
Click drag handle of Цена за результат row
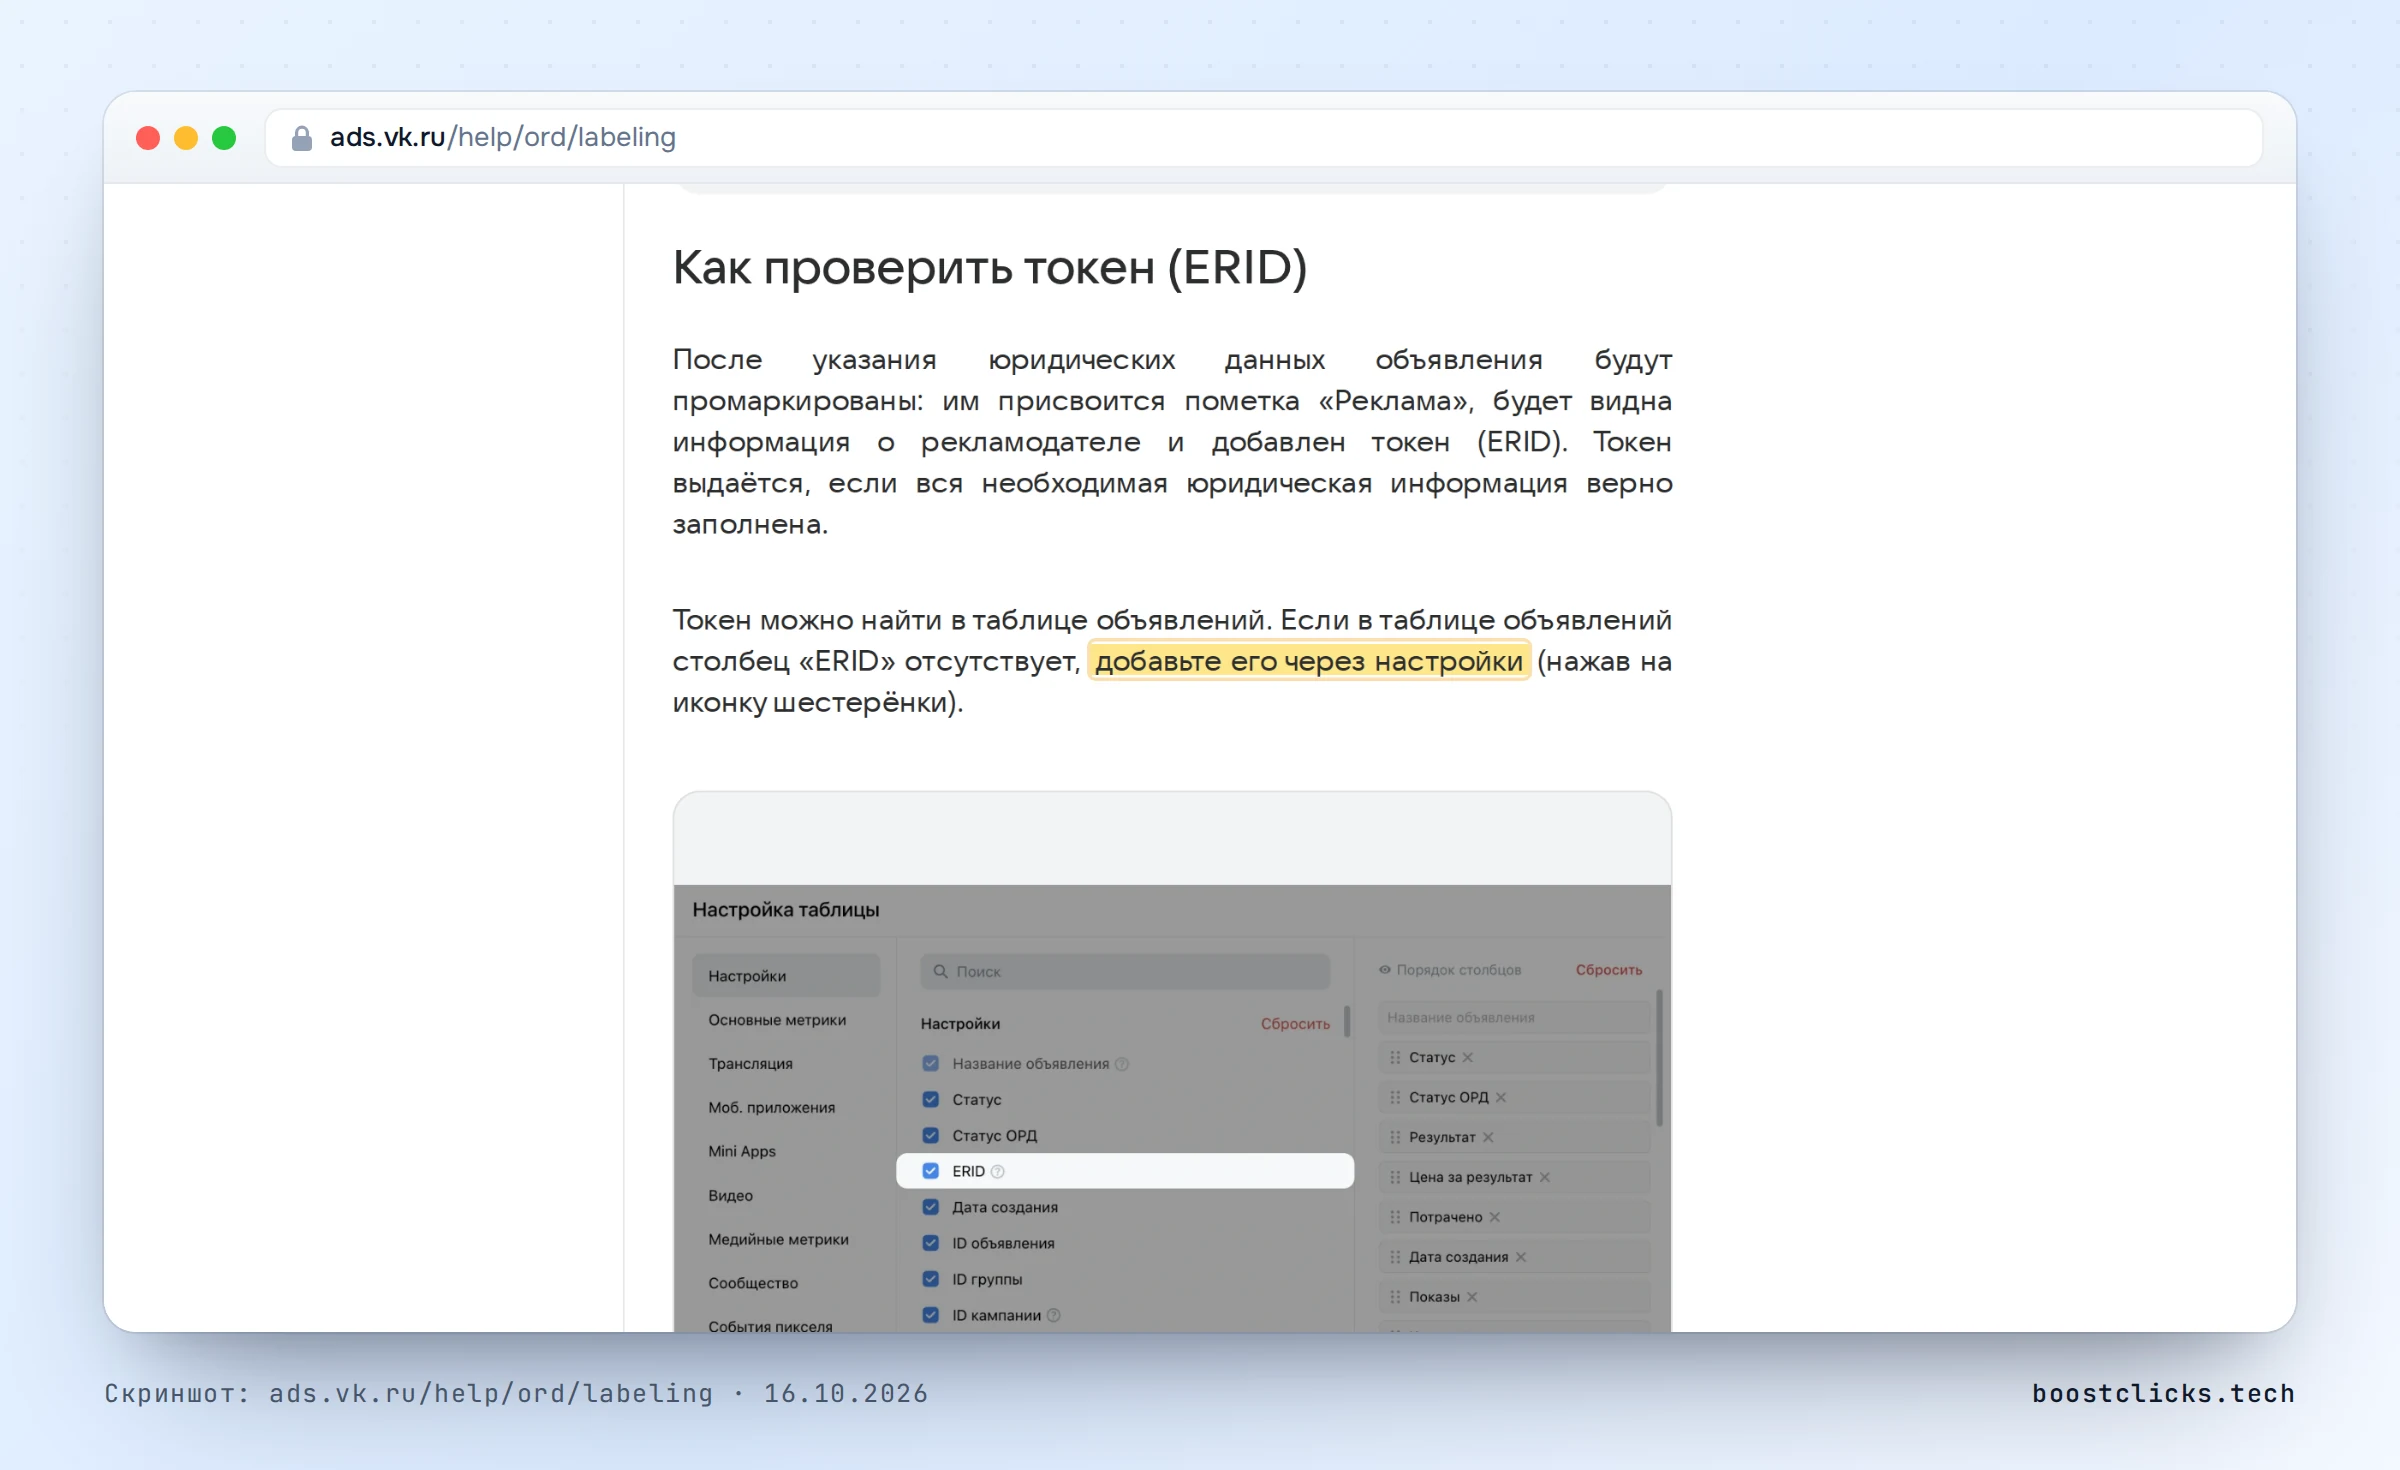point(1395,1177)
